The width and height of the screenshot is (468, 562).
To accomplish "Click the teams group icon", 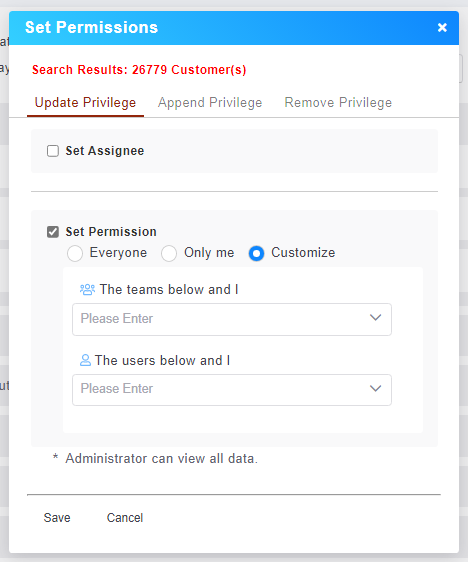I will click(x=87, y=289).
